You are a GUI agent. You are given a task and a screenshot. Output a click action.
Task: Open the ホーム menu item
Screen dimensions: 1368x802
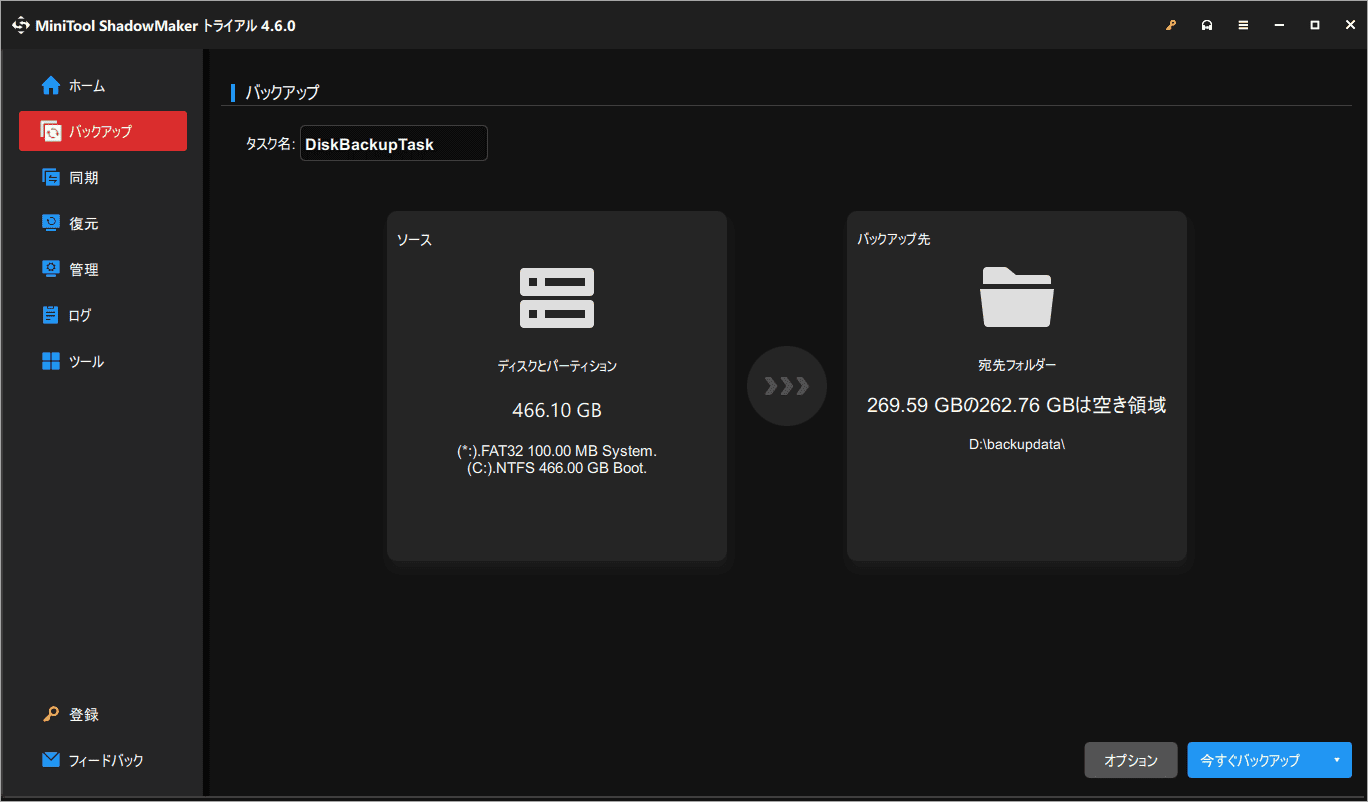coord(103,86)
